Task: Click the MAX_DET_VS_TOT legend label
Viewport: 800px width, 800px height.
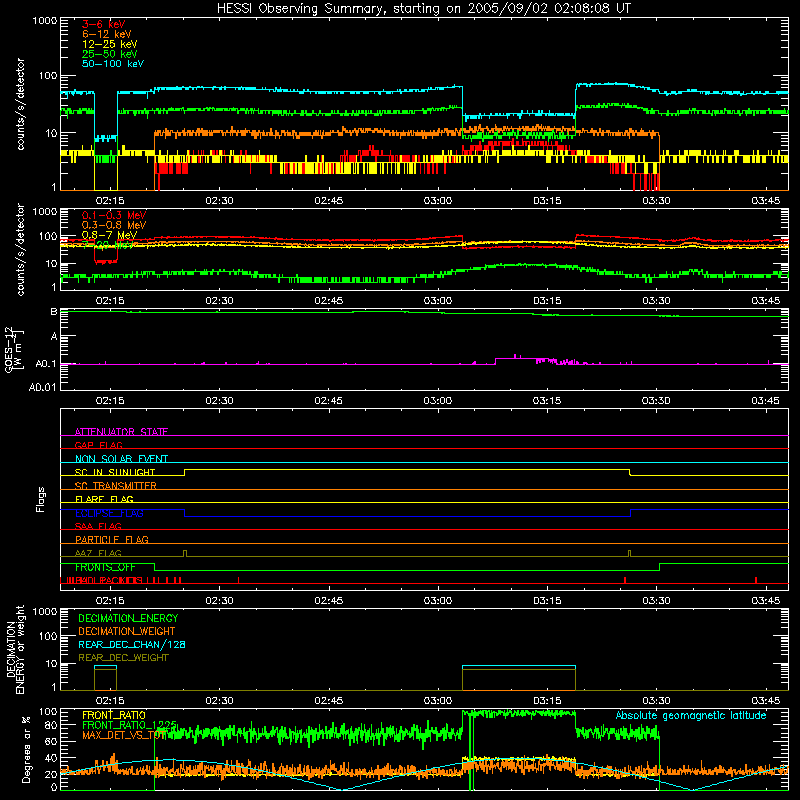Action: click(124, 735)
